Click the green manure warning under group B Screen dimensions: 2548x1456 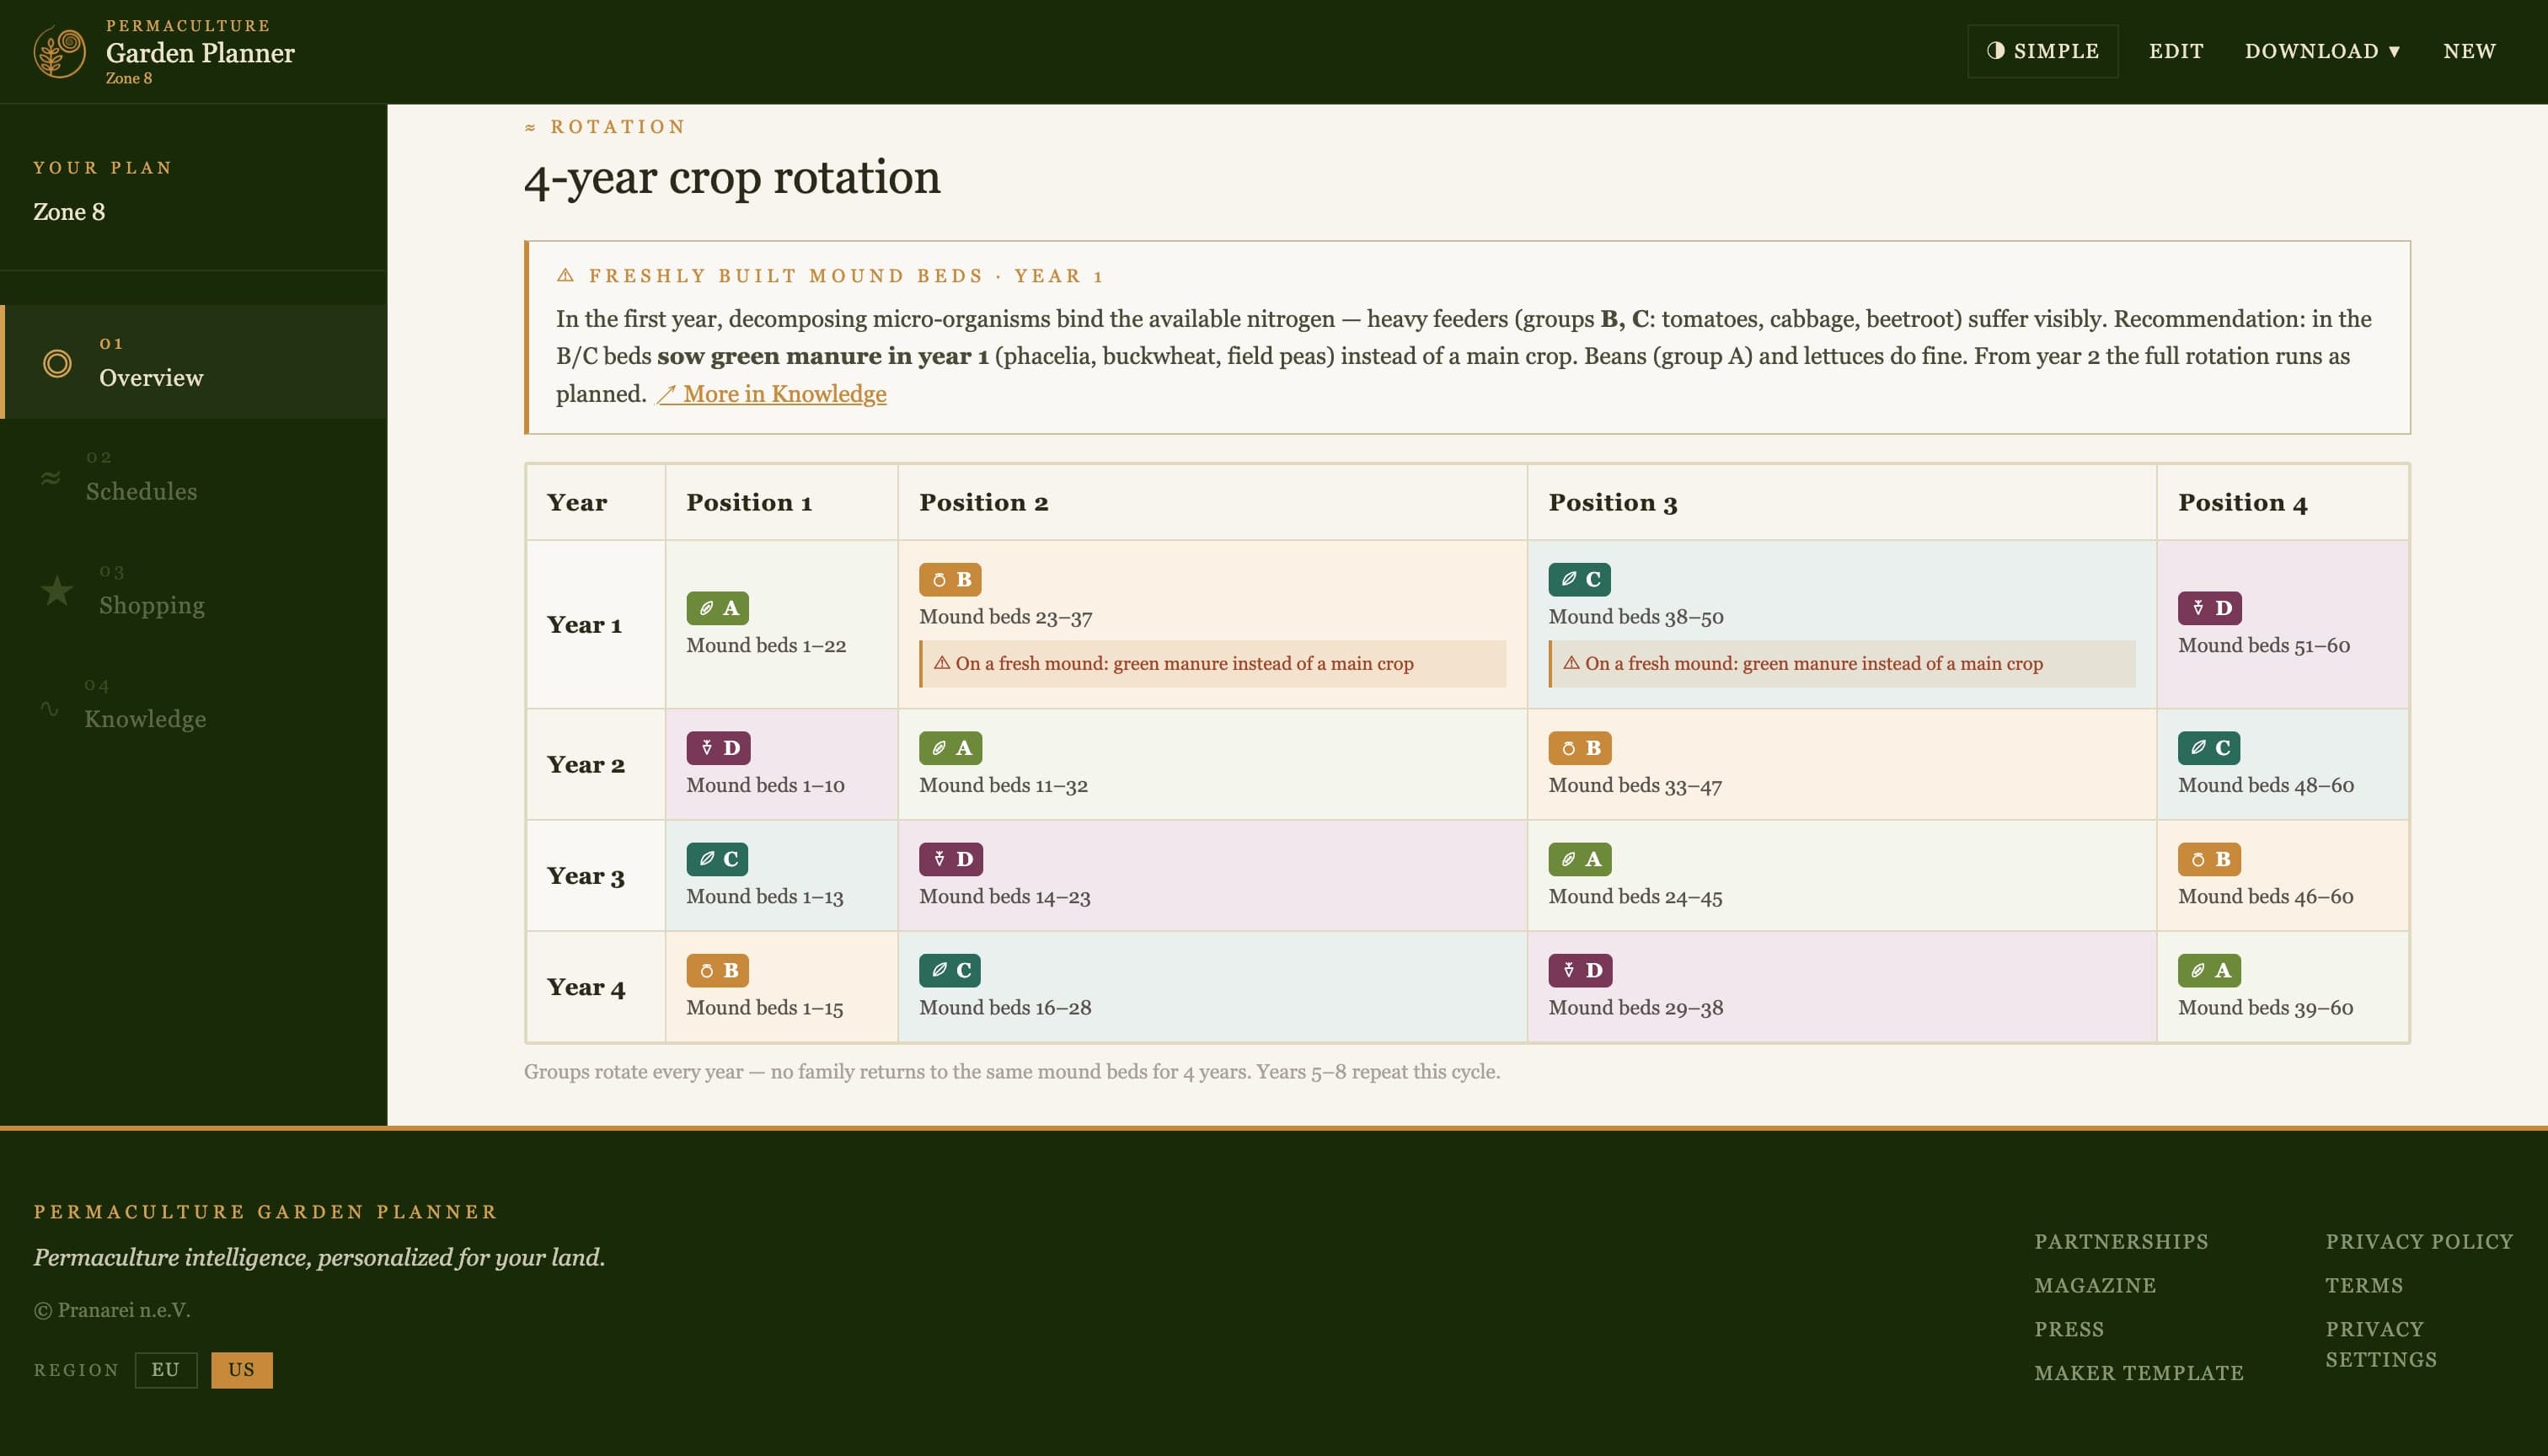coord(1212,664)
